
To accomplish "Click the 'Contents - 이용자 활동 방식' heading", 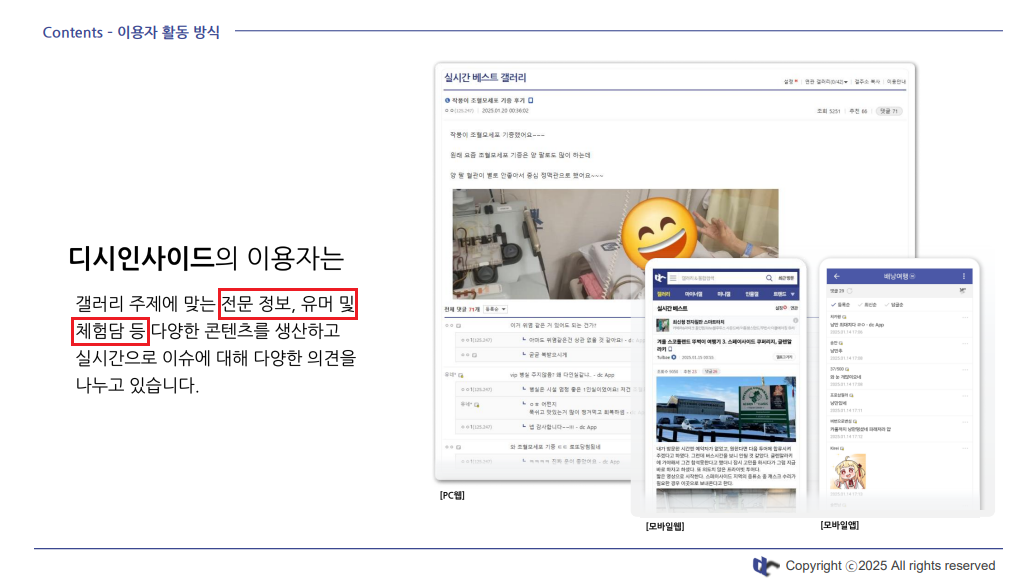I will coord(131,32).
